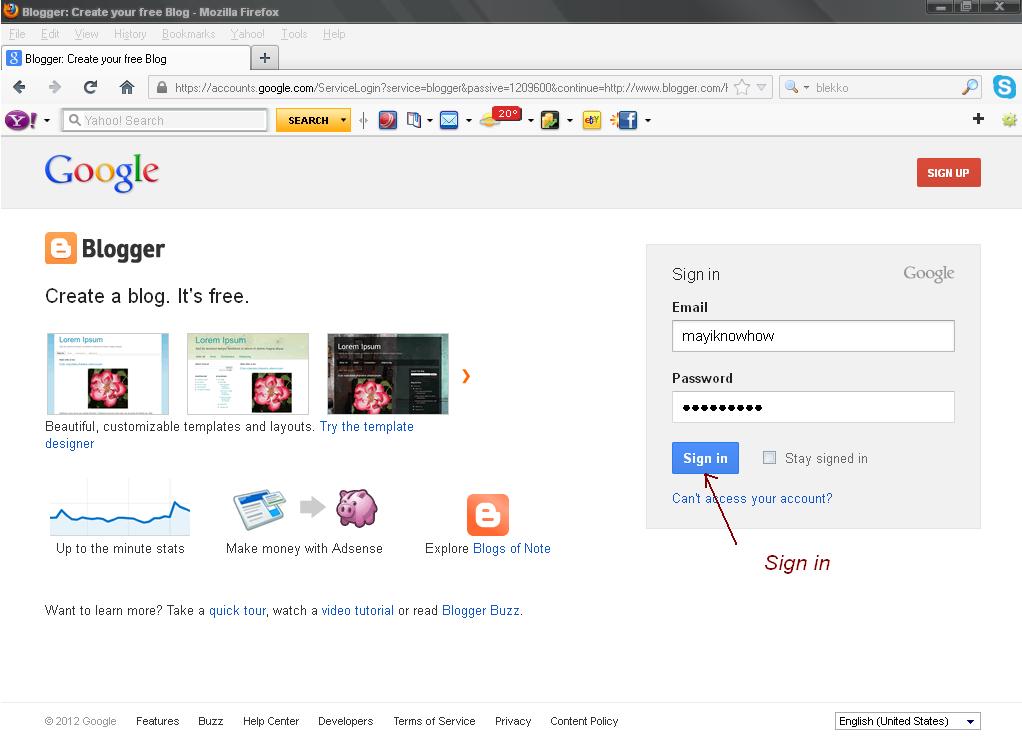Open the History menu
Screen dimensions: 1022x738
click(x=130, y=34)
